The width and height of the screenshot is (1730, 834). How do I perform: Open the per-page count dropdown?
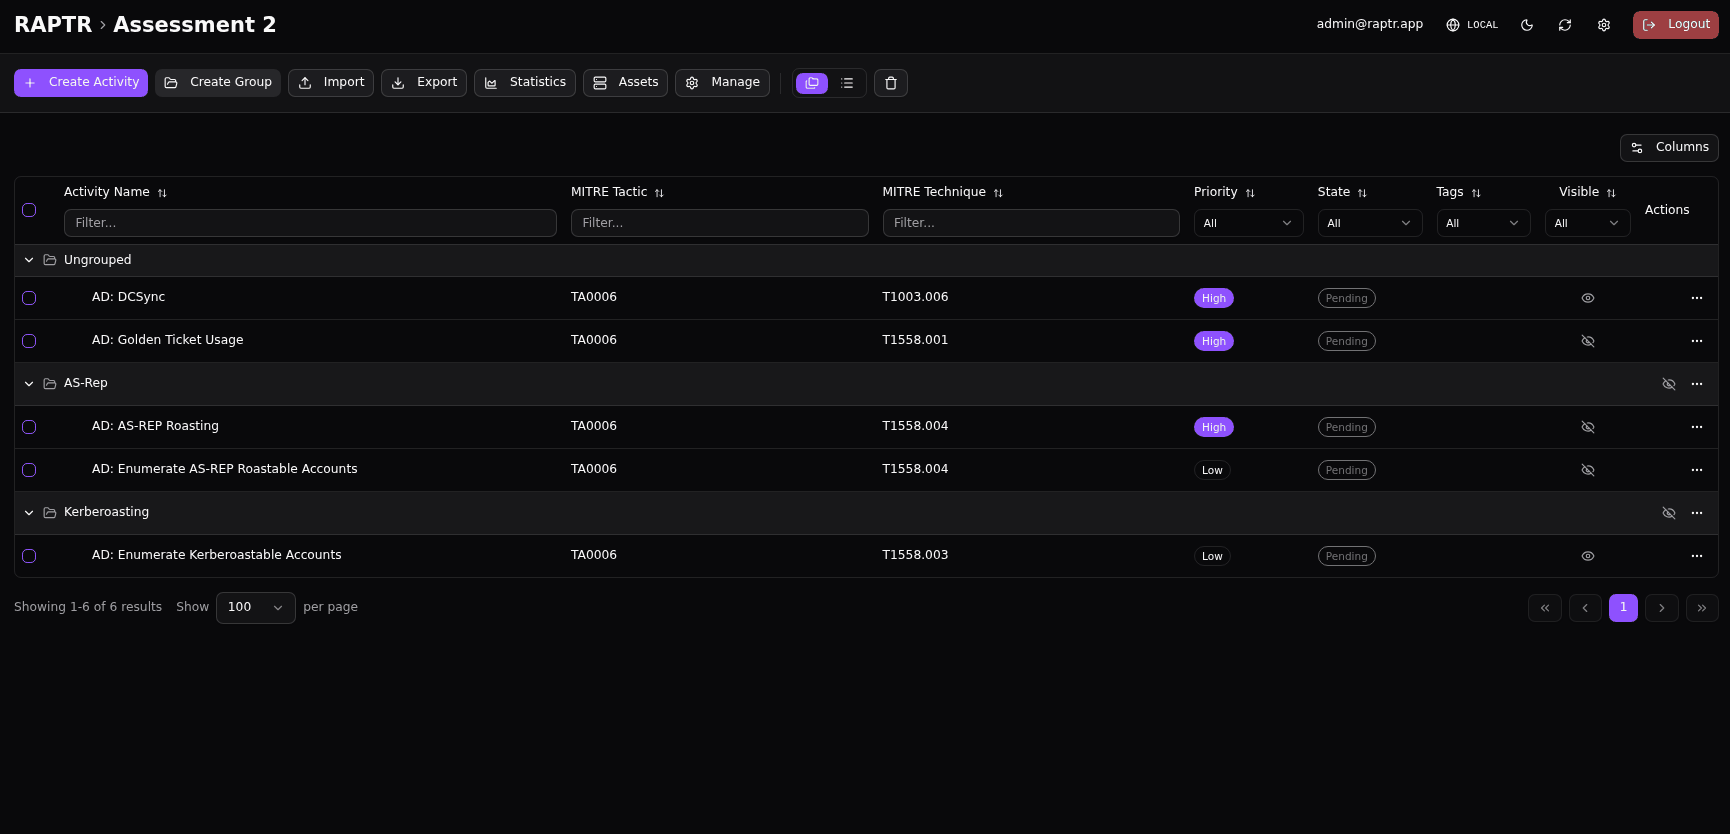coord(255,608)
